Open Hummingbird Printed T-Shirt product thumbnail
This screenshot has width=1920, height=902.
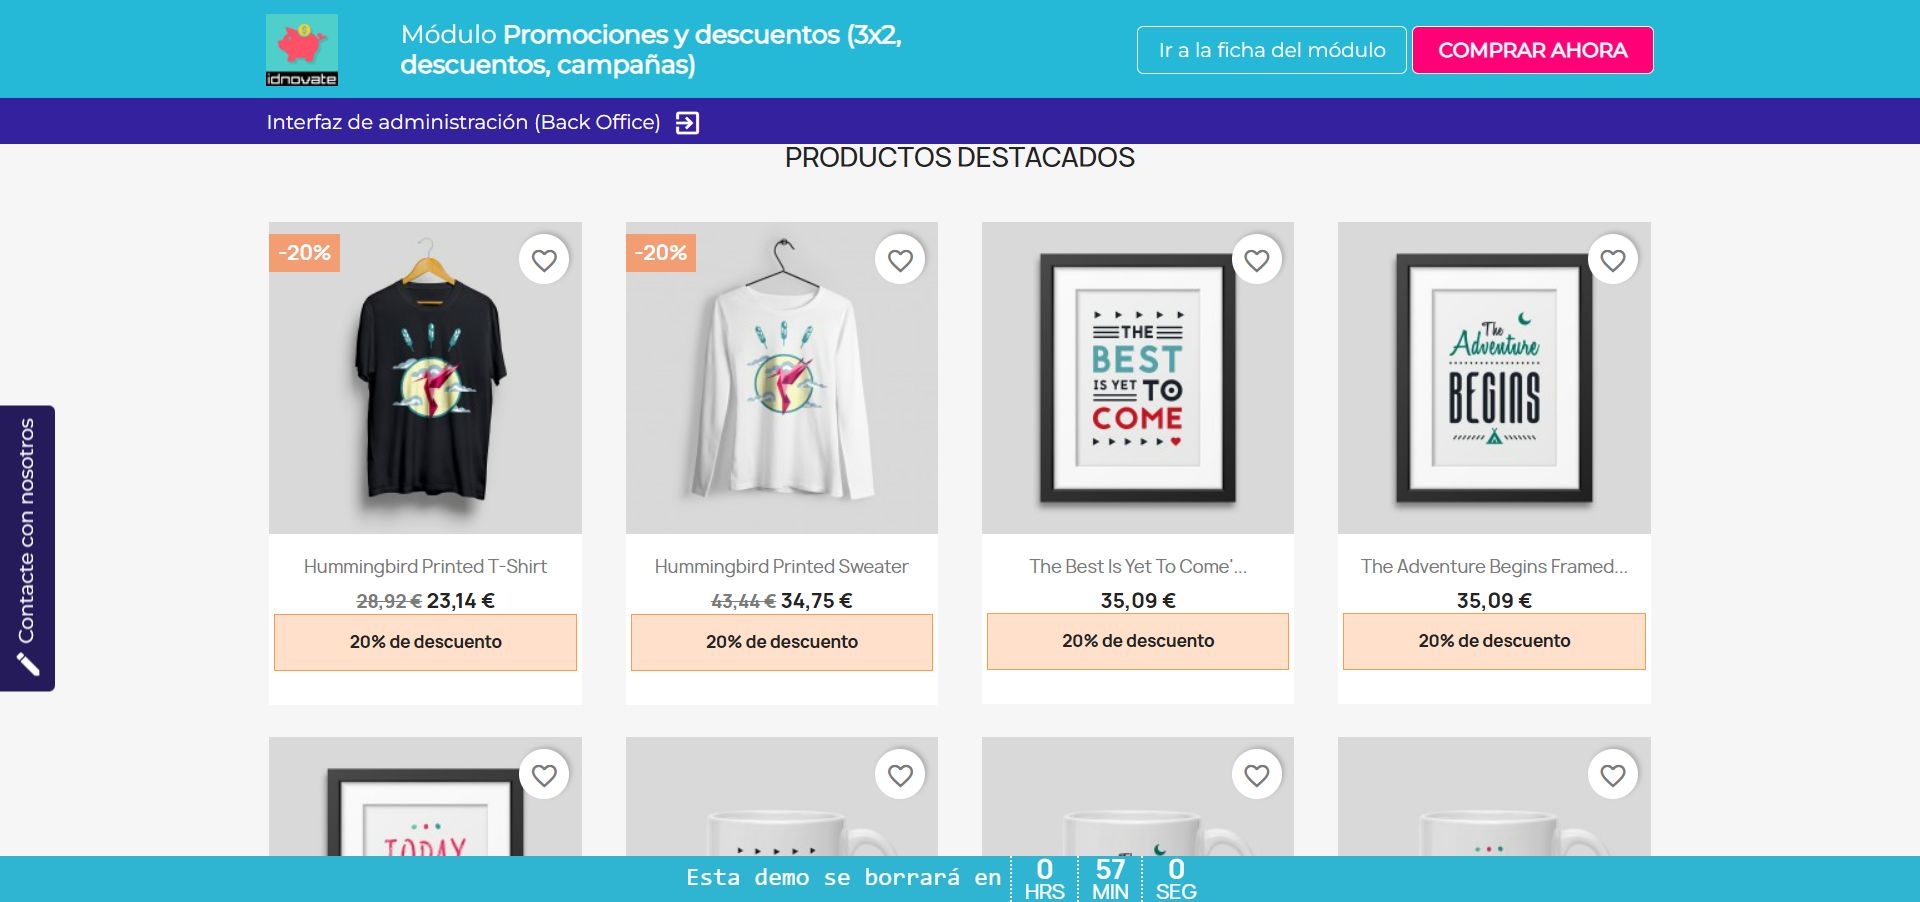pyautogui.click(x=425, y=378)
